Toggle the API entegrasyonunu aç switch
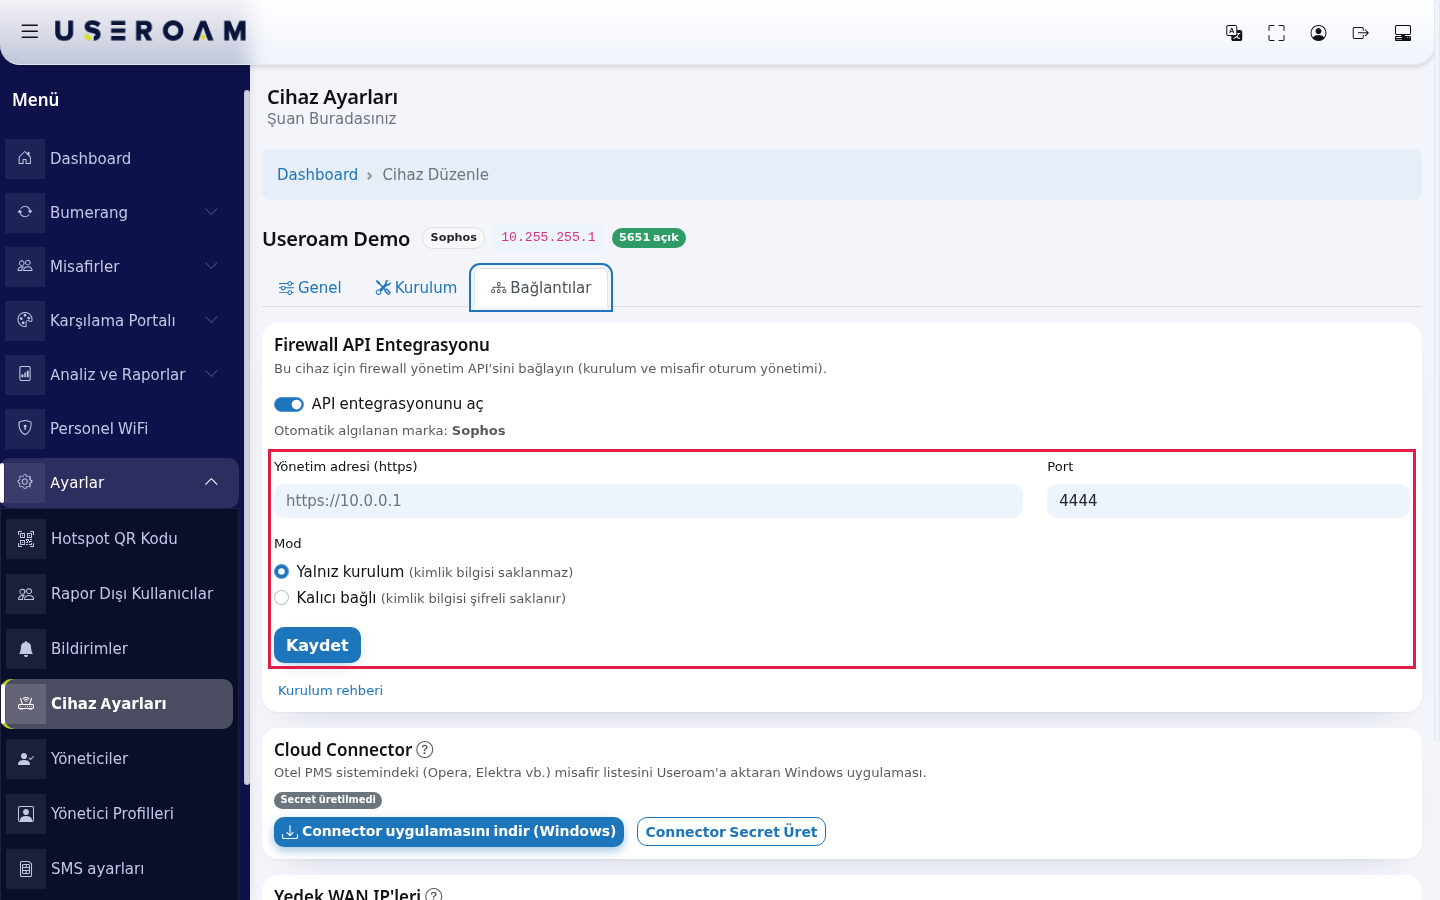1440x900 pixels. tap(289, 404)
